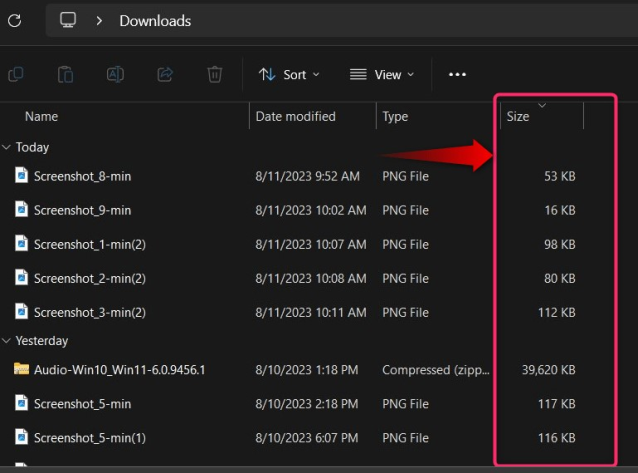The image size is (638, 473).
Task: Click the Refresh icon in address bar
Action: 14,20
